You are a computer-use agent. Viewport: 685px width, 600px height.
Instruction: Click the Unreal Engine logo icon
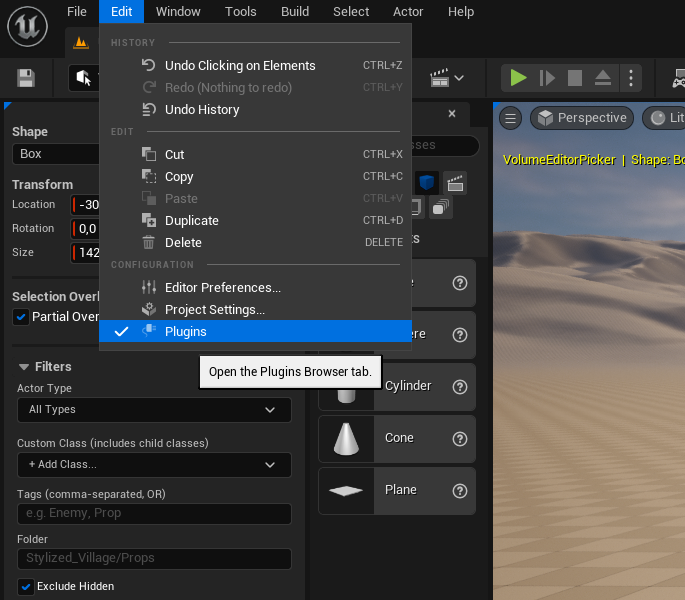pyautogui.click(x=27, y=27)
